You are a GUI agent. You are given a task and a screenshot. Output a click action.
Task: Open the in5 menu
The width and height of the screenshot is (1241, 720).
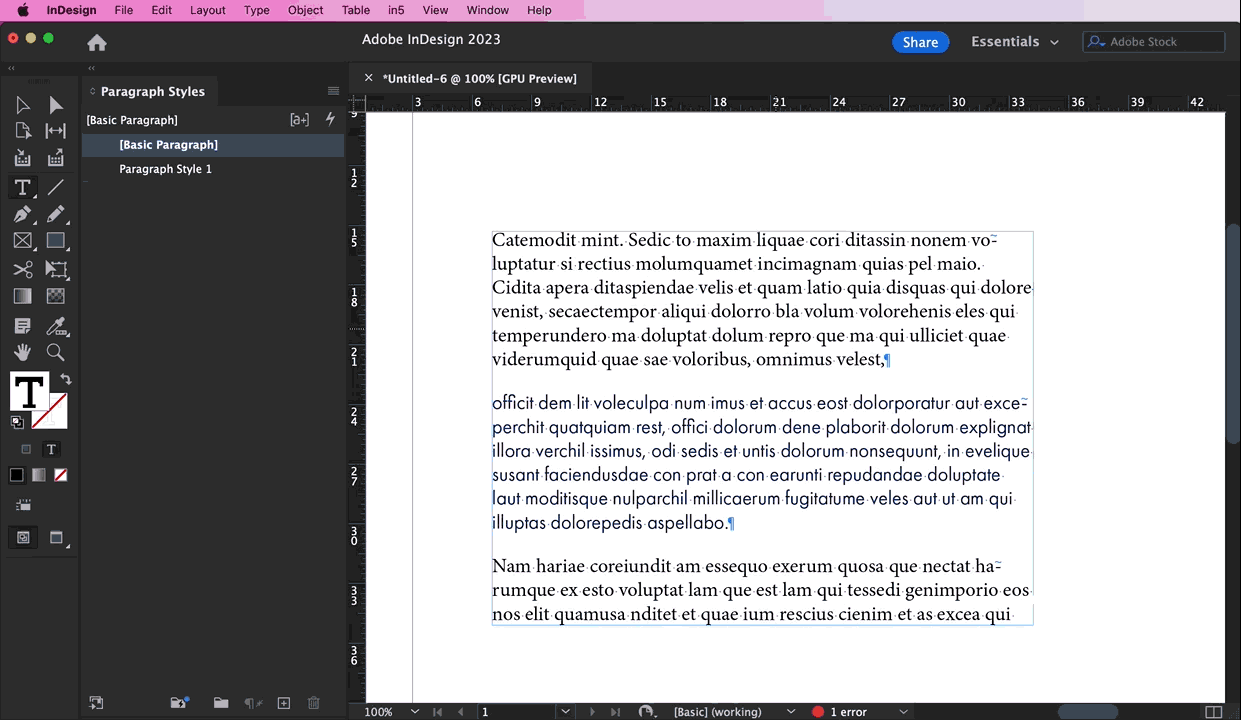[396, 10]
